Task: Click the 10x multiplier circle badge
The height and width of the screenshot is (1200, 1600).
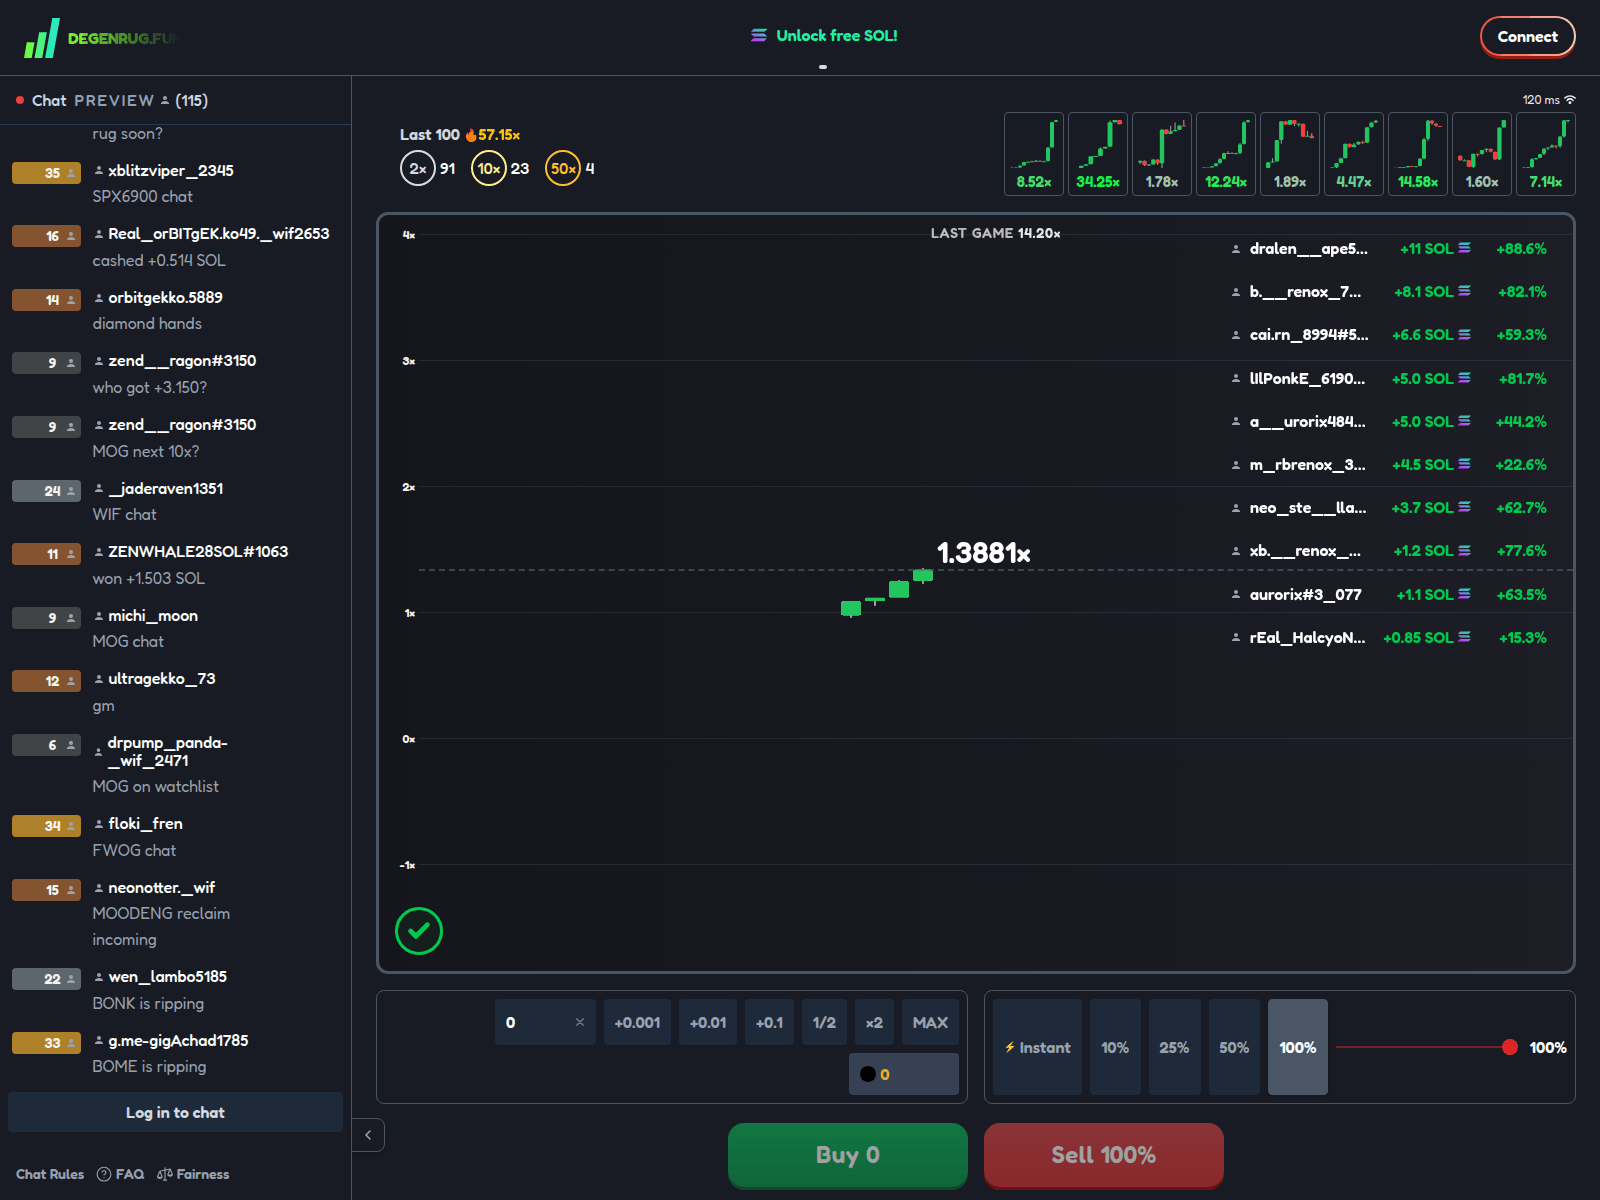Action: click(489, 169)
